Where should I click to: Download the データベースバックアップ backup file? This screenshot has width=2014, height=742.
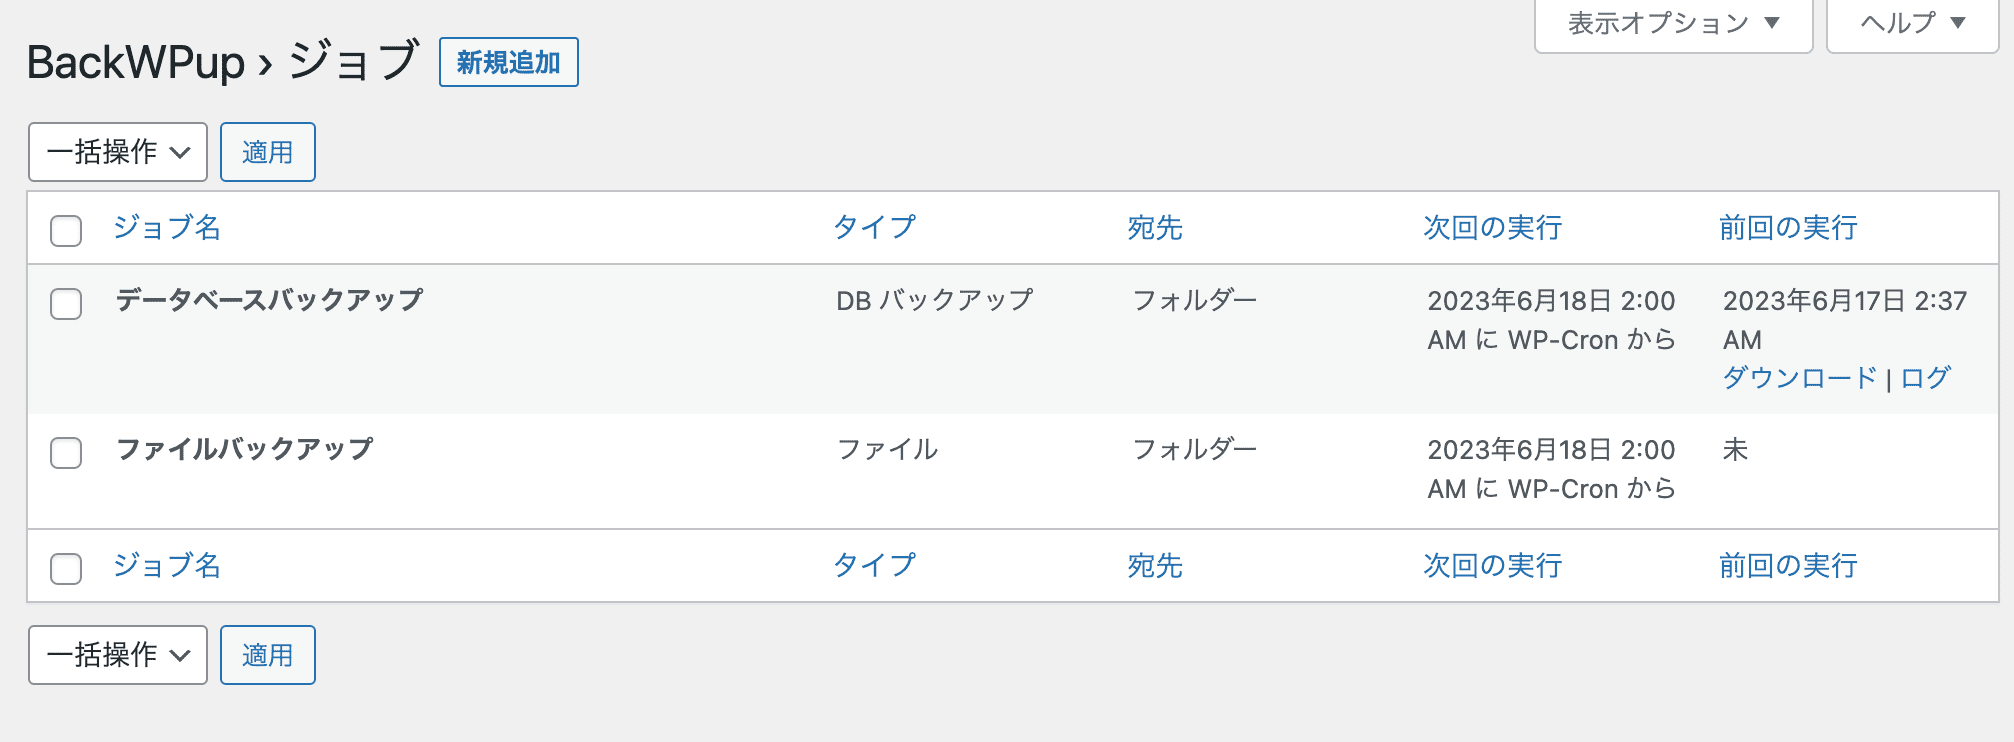click(1799, 378)
